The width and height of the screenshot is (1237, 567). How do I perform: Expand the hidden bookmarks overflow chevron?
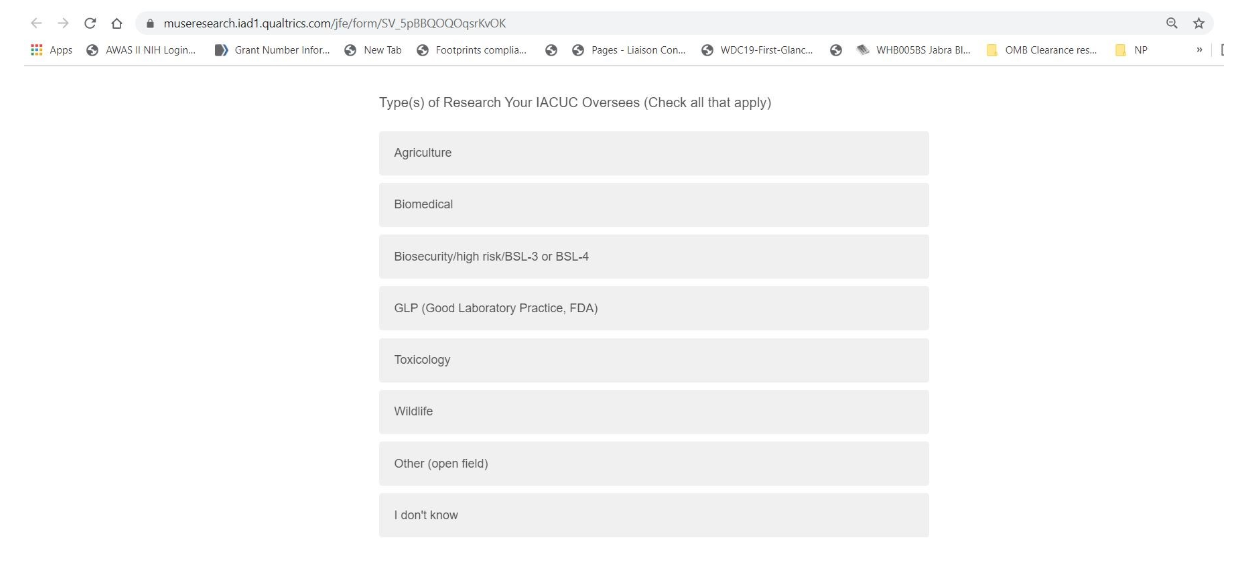(x=1199, y=50)
